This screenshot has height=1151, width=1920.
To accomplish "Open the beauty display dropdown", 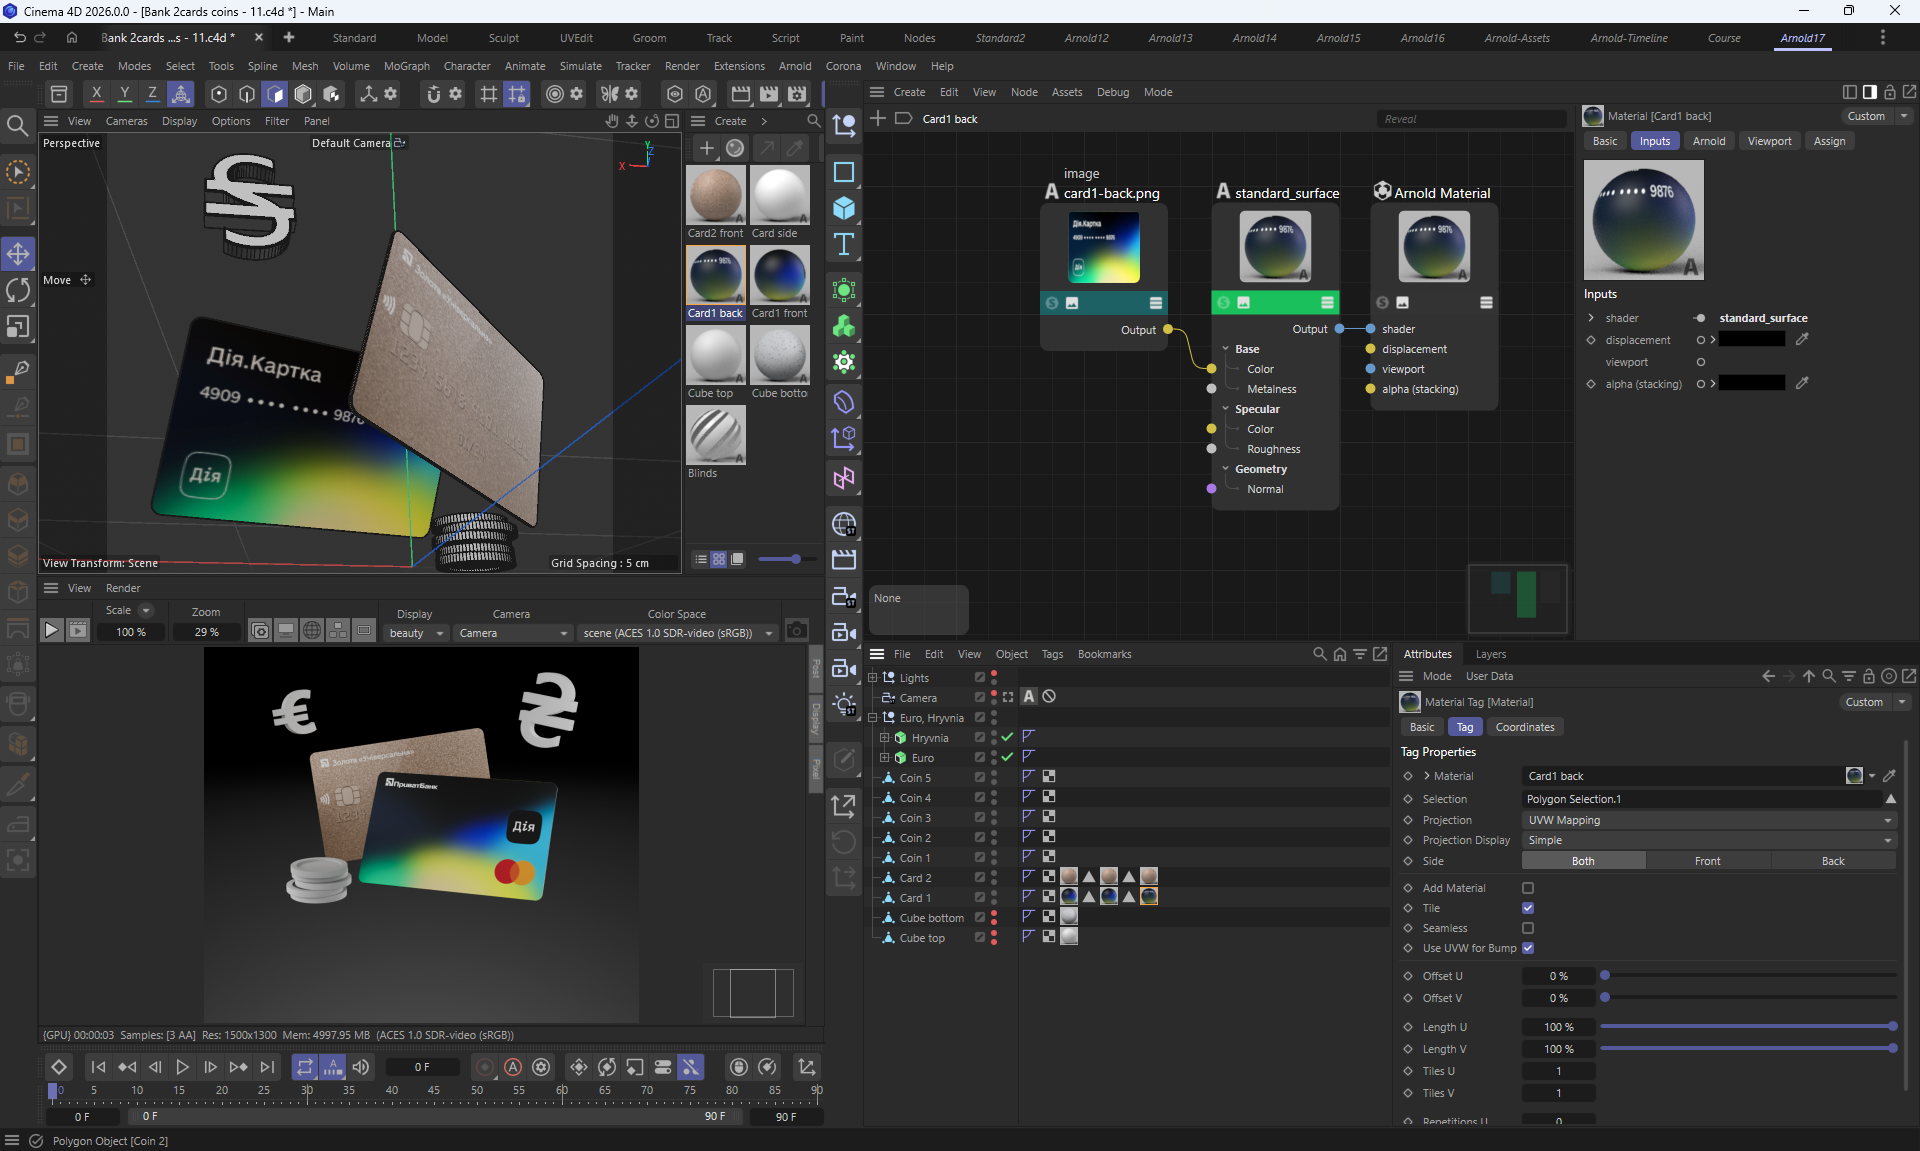I will pyautogui.click(x=416, y=633).
